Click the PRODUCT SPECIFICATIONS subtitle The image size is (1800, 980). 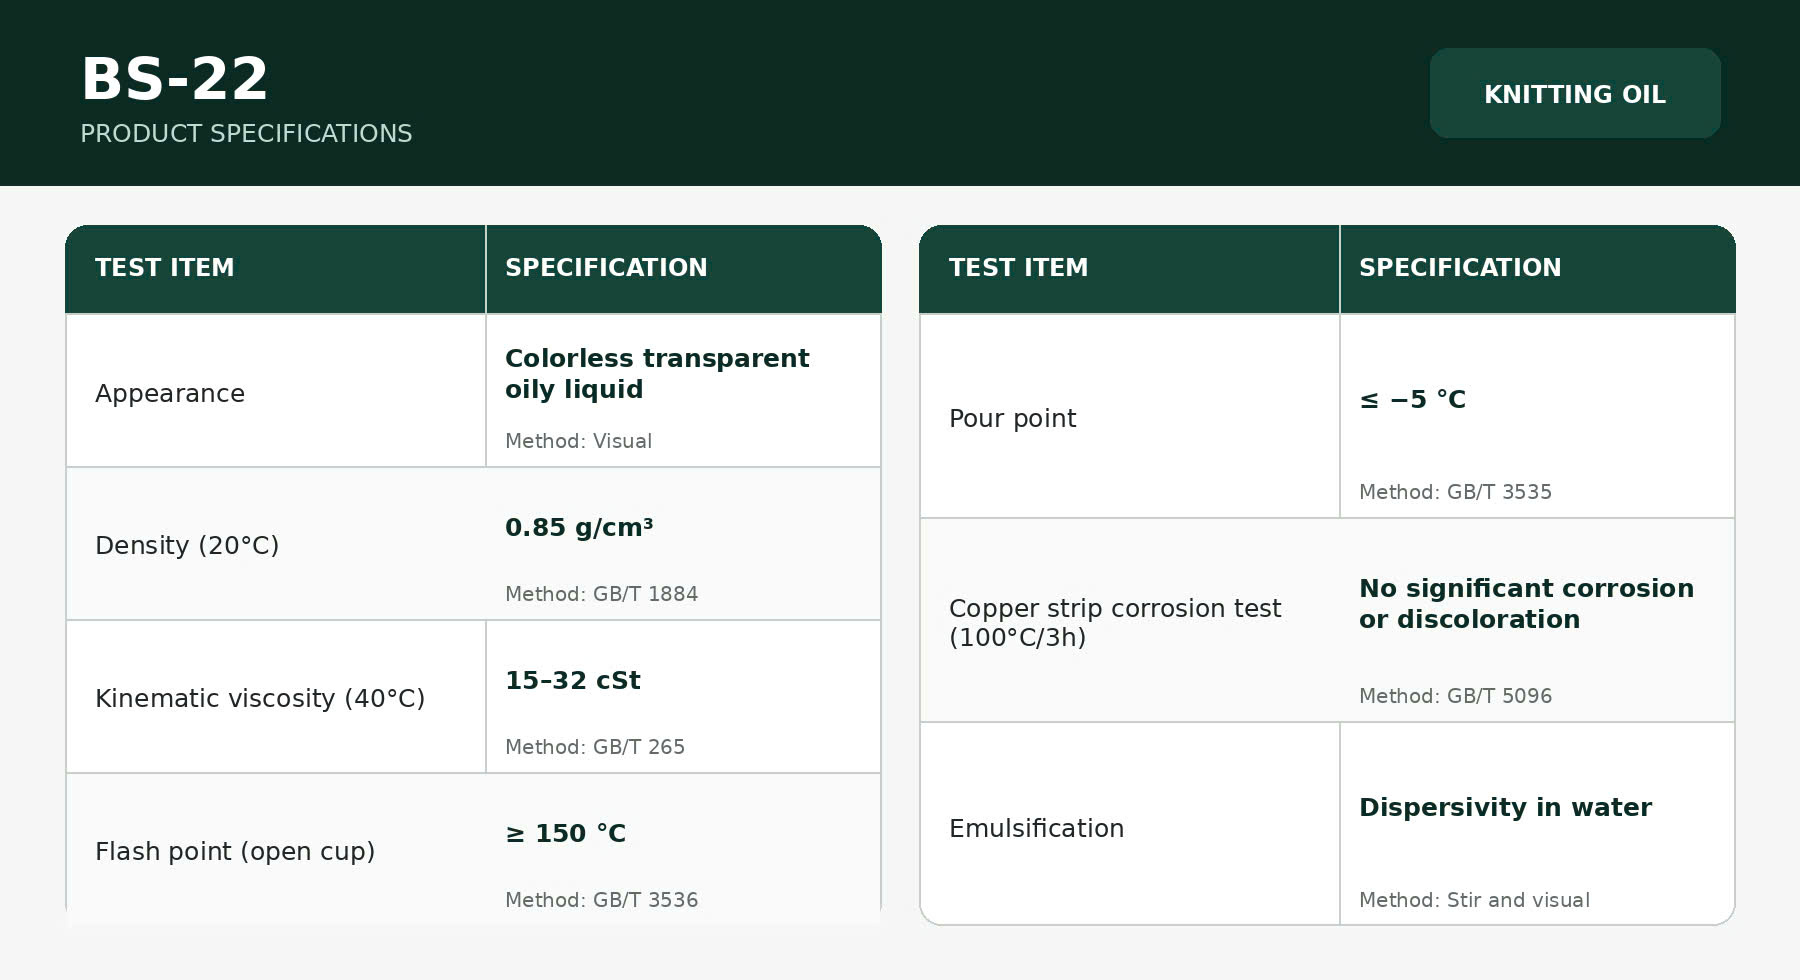[246, 134]
